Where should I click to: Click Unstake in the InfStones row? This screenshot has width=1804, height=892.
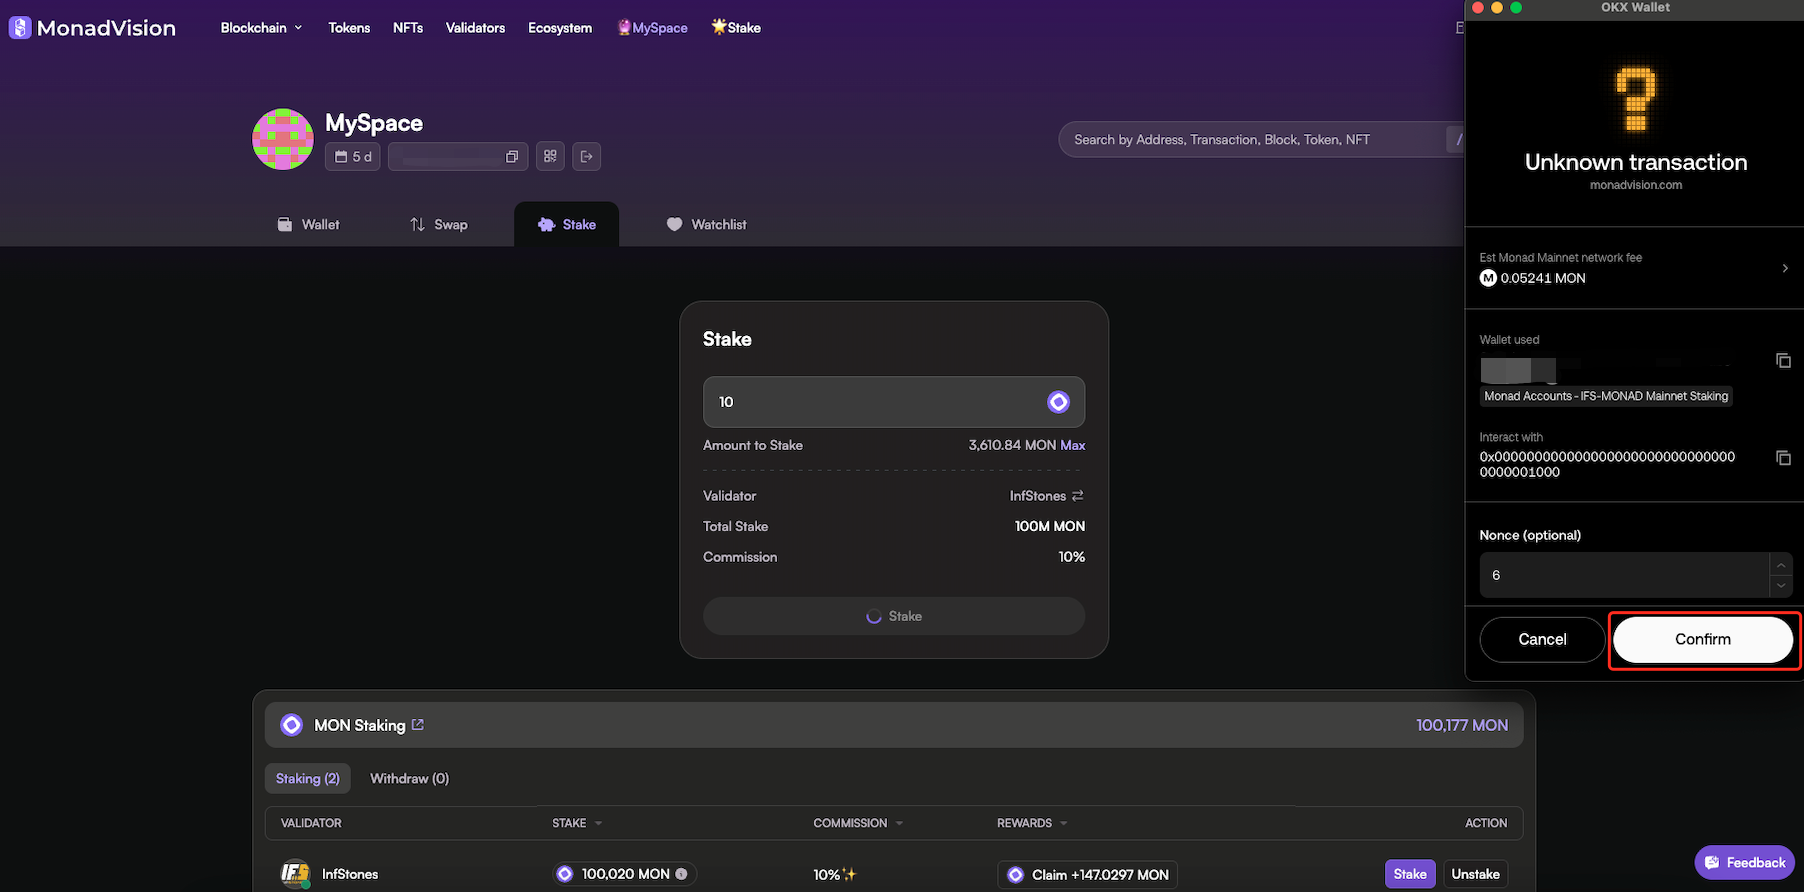pyautogui.click(x=1475, y=874)
